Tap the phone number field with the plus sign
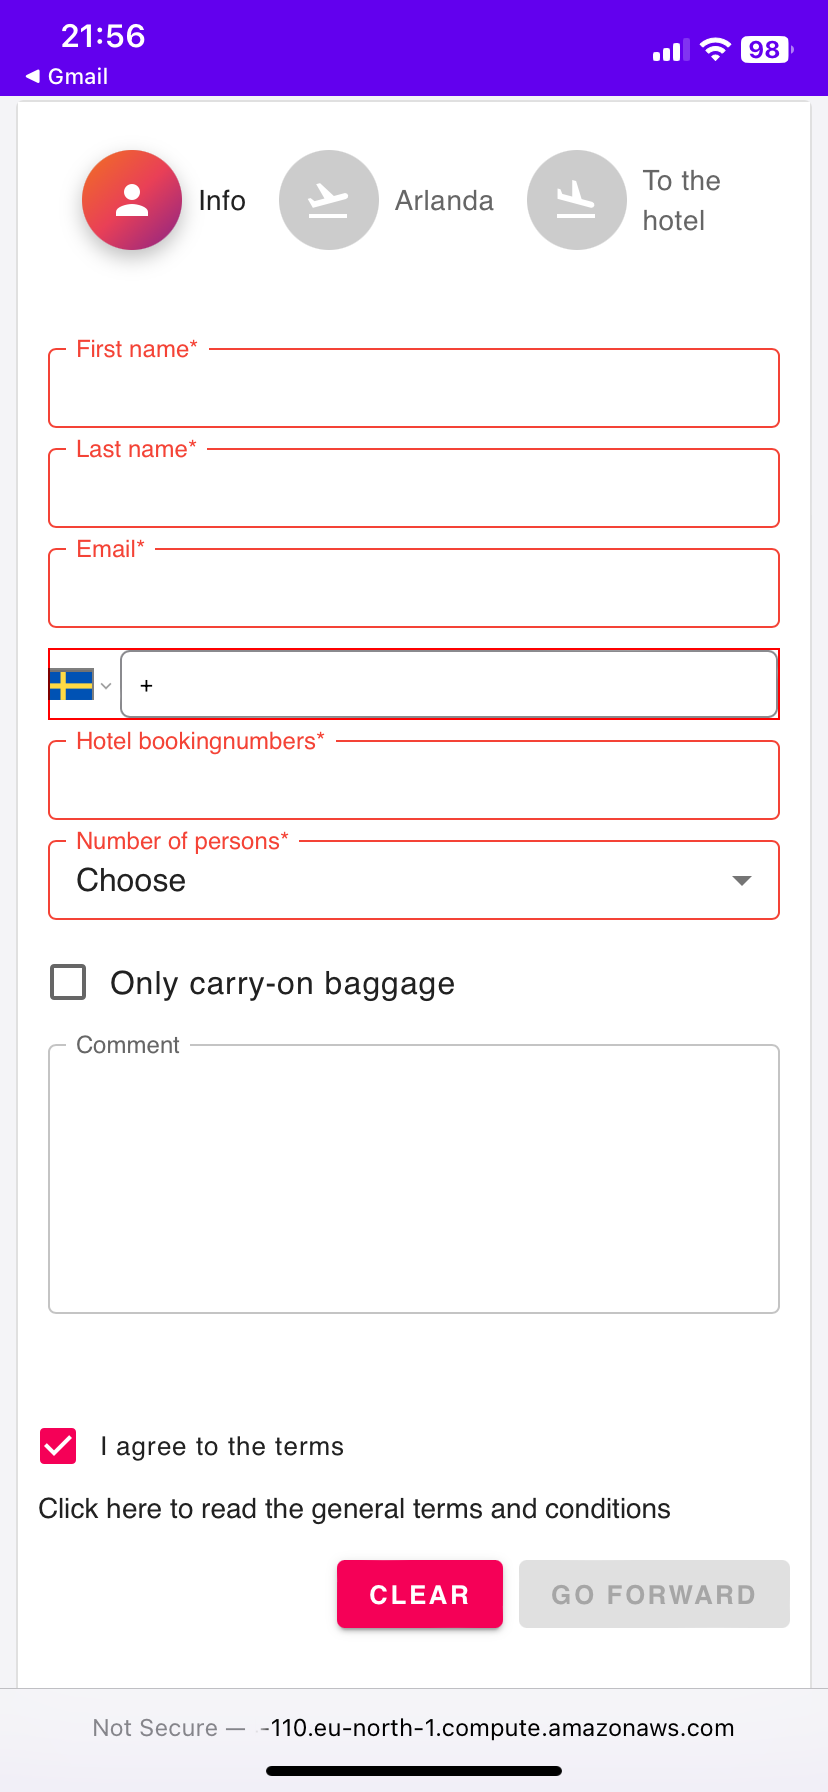The height and width of the screenshot is (1792, 828). (449, 684)
